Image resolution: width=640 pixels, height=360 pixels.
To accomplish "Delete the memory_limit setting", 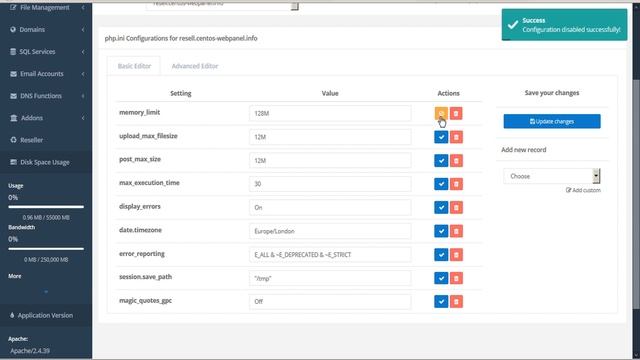I will click(x=456, y=113).
